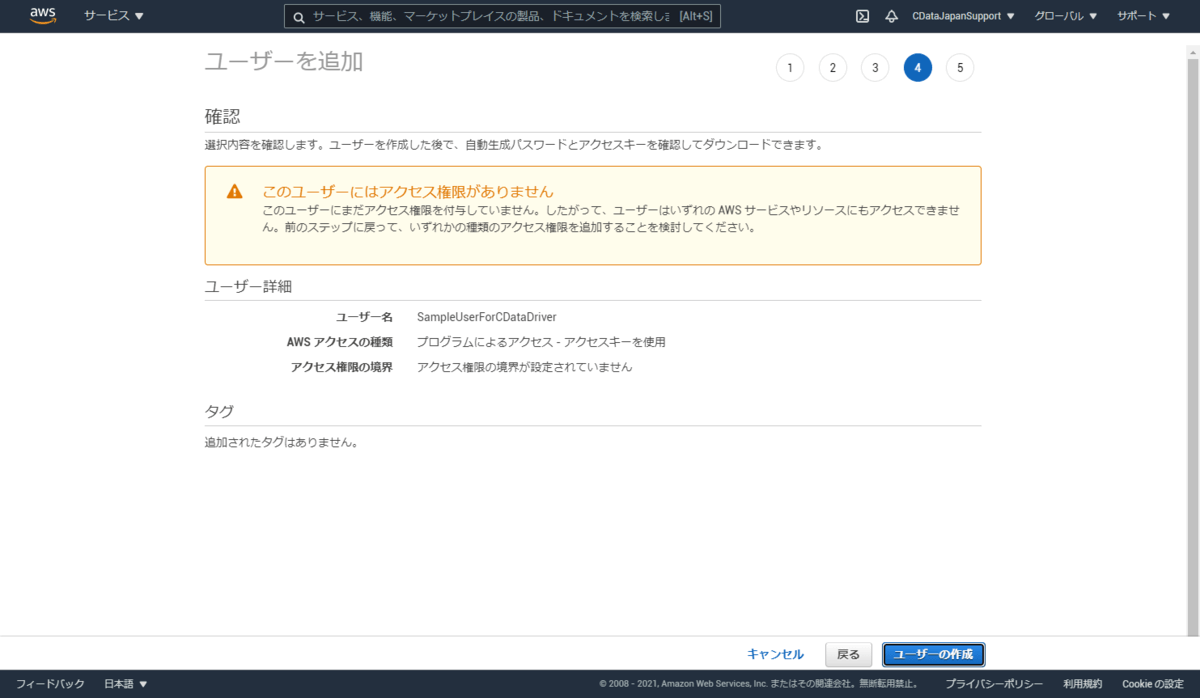Go to wizard step 2
1200x698 pixels.
tap(832, 67)
